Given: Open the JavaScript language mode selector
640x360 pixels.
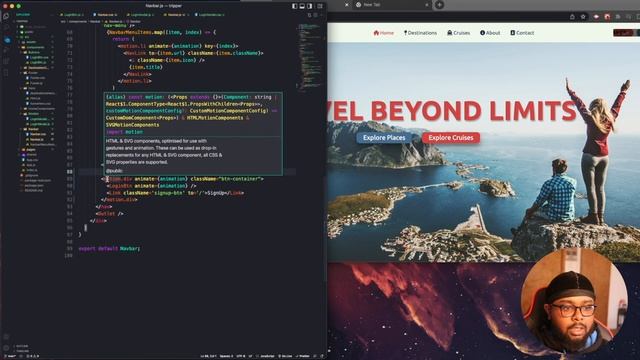Looking at the screenshot, I should click(268, 356).
